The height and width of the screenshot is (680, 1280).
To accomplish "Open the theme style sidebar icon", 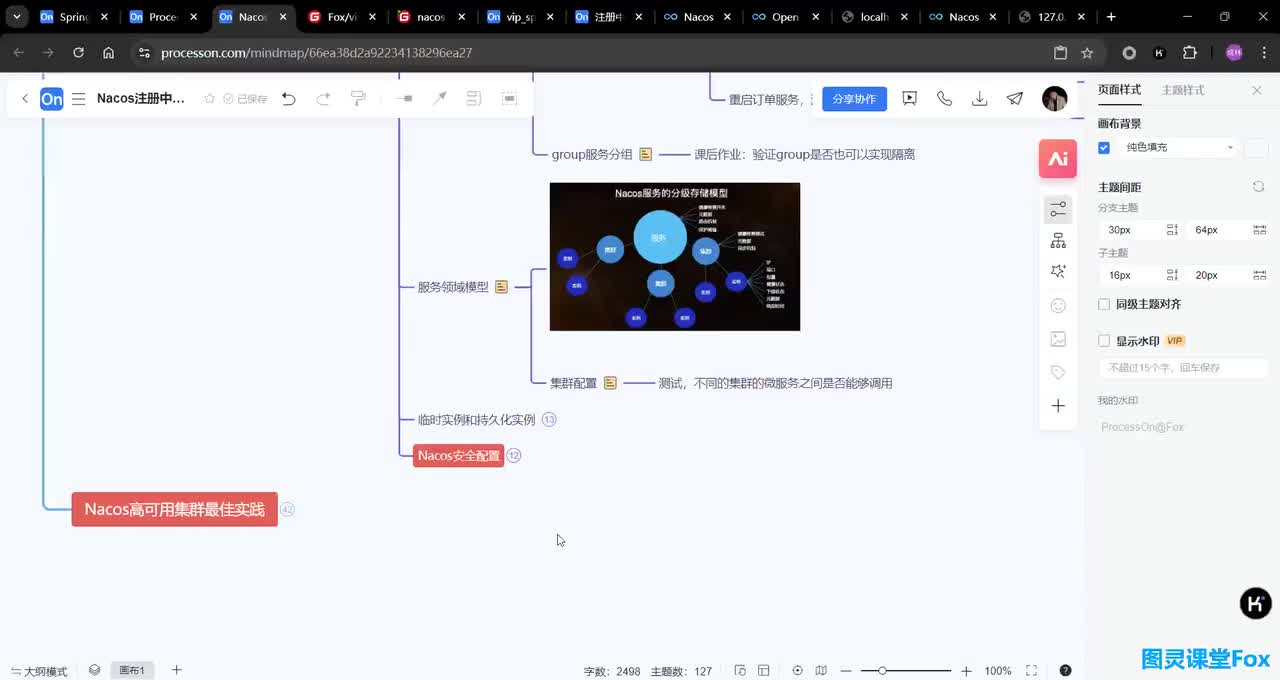I will point(1058,272).
